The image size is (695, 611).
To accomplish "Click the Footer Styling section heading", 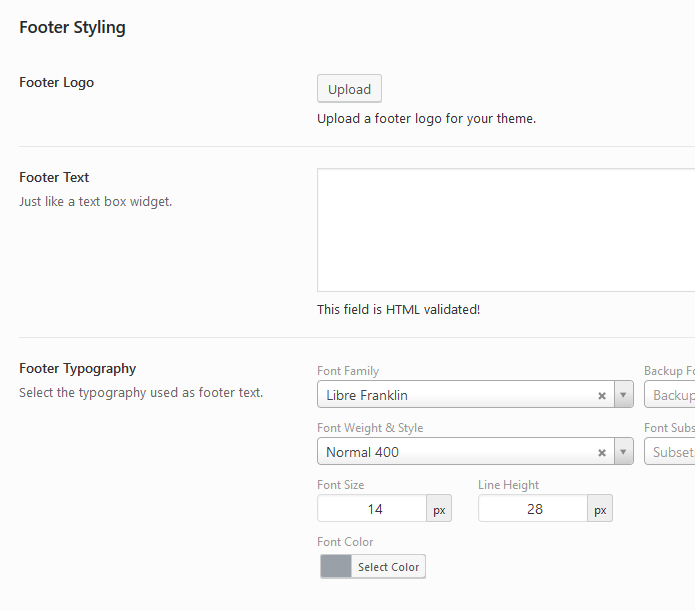I will [x=72, y=27].
